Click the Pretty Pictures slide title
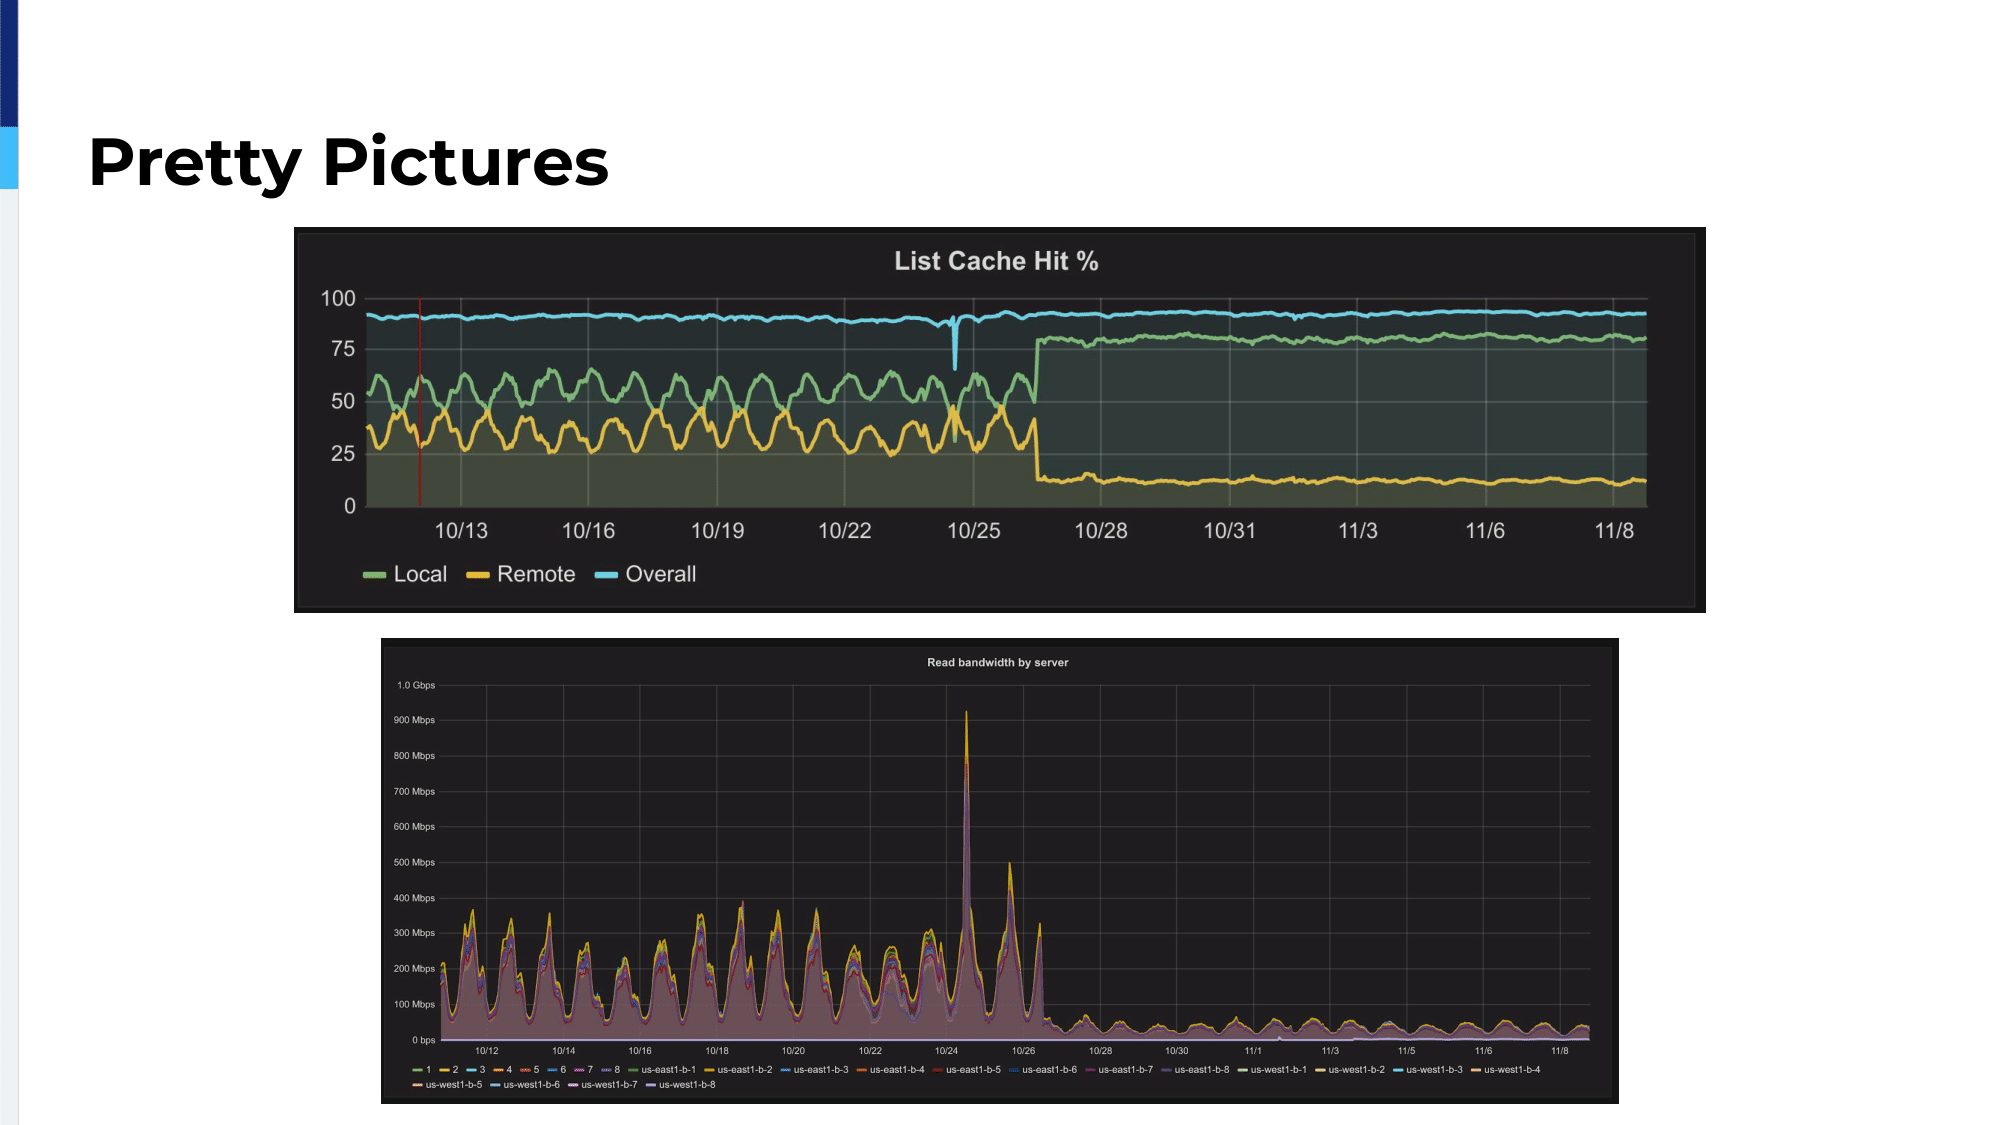The width and height of the screenshot is (2000, 1125). click(x=348, y=162)
